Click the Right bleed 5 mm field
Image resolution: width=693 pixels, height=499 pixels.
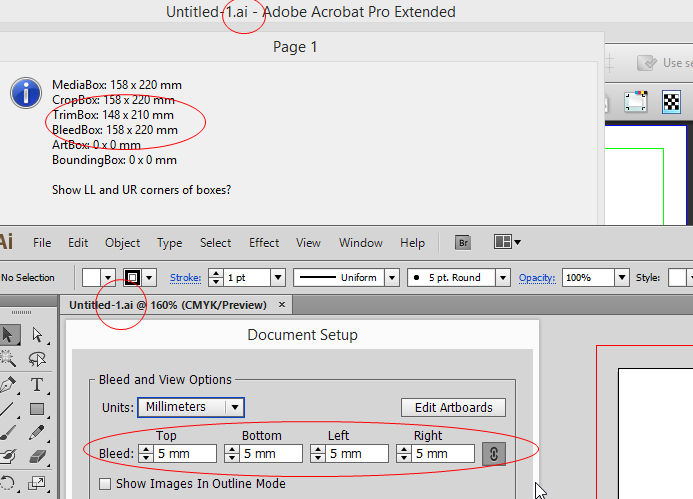pyautogui.click(x=443, y=454)
